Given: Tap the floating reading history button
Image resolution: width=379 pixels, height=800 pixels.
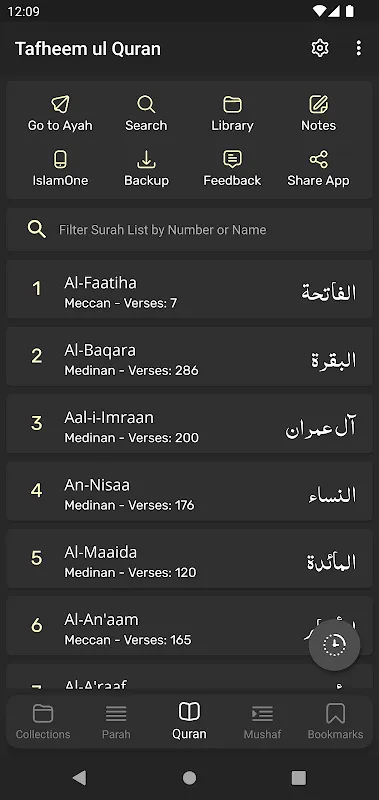Looking at the screenshot, I should tap(335, 645).
